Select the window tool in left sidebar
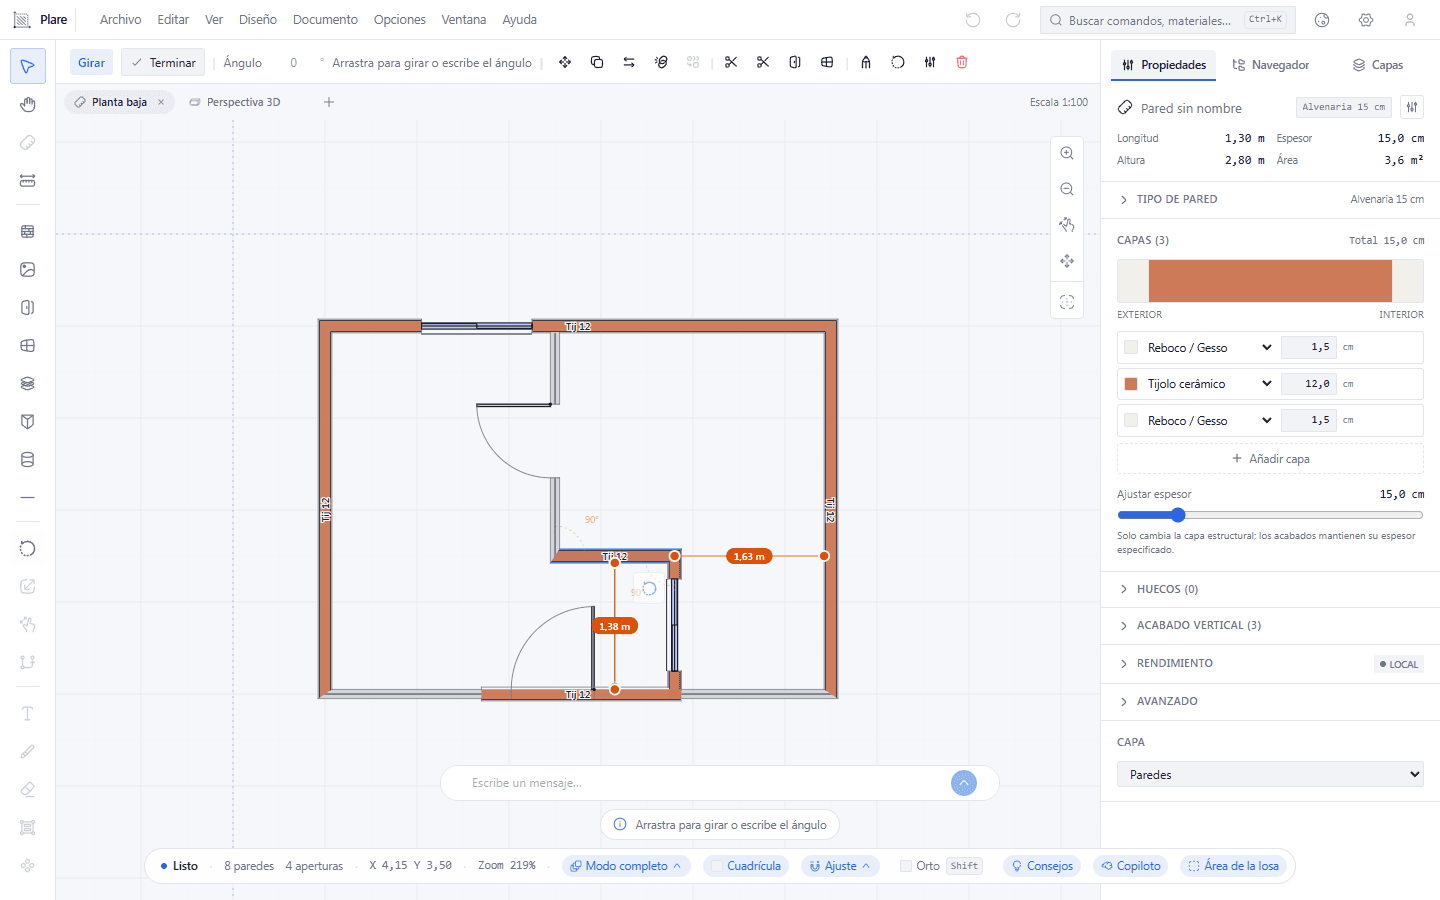The image size is (1440, 900). pos(28,346)
